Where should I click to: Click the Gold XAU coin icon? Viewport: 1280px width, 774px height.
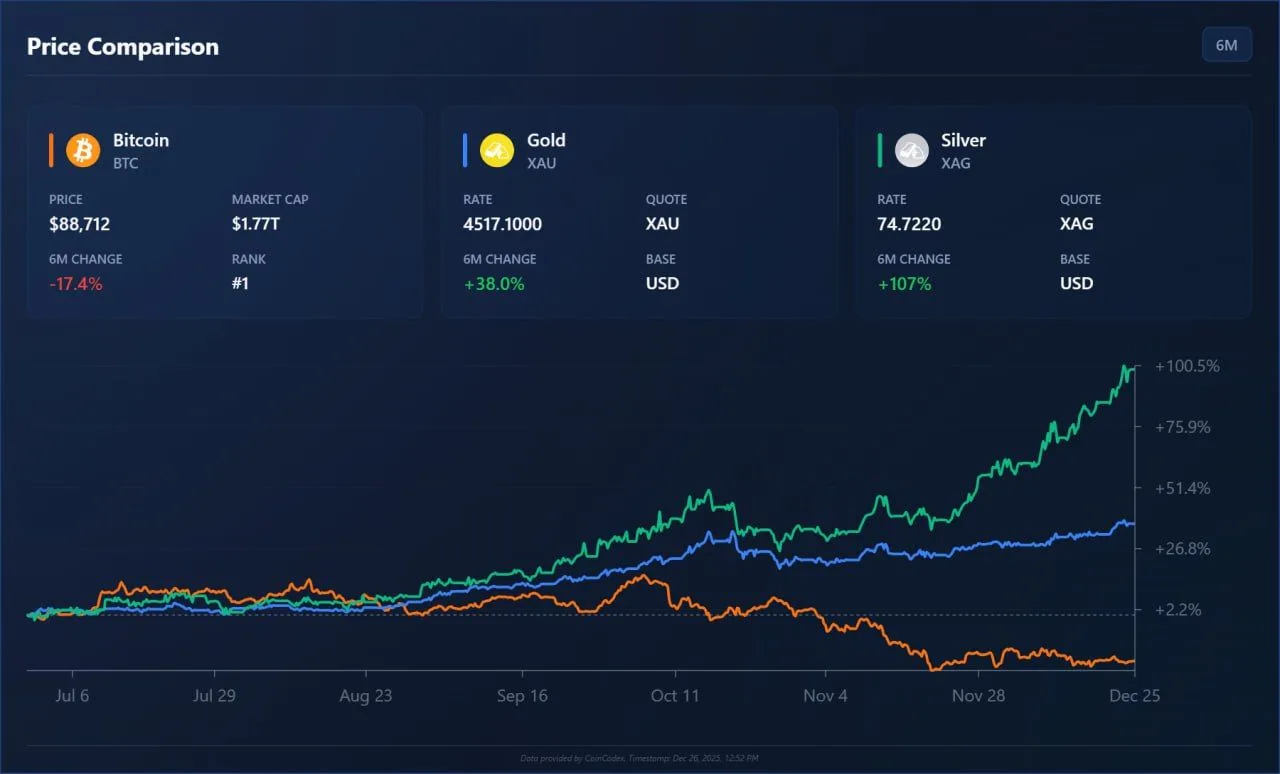tap(496, 150)
